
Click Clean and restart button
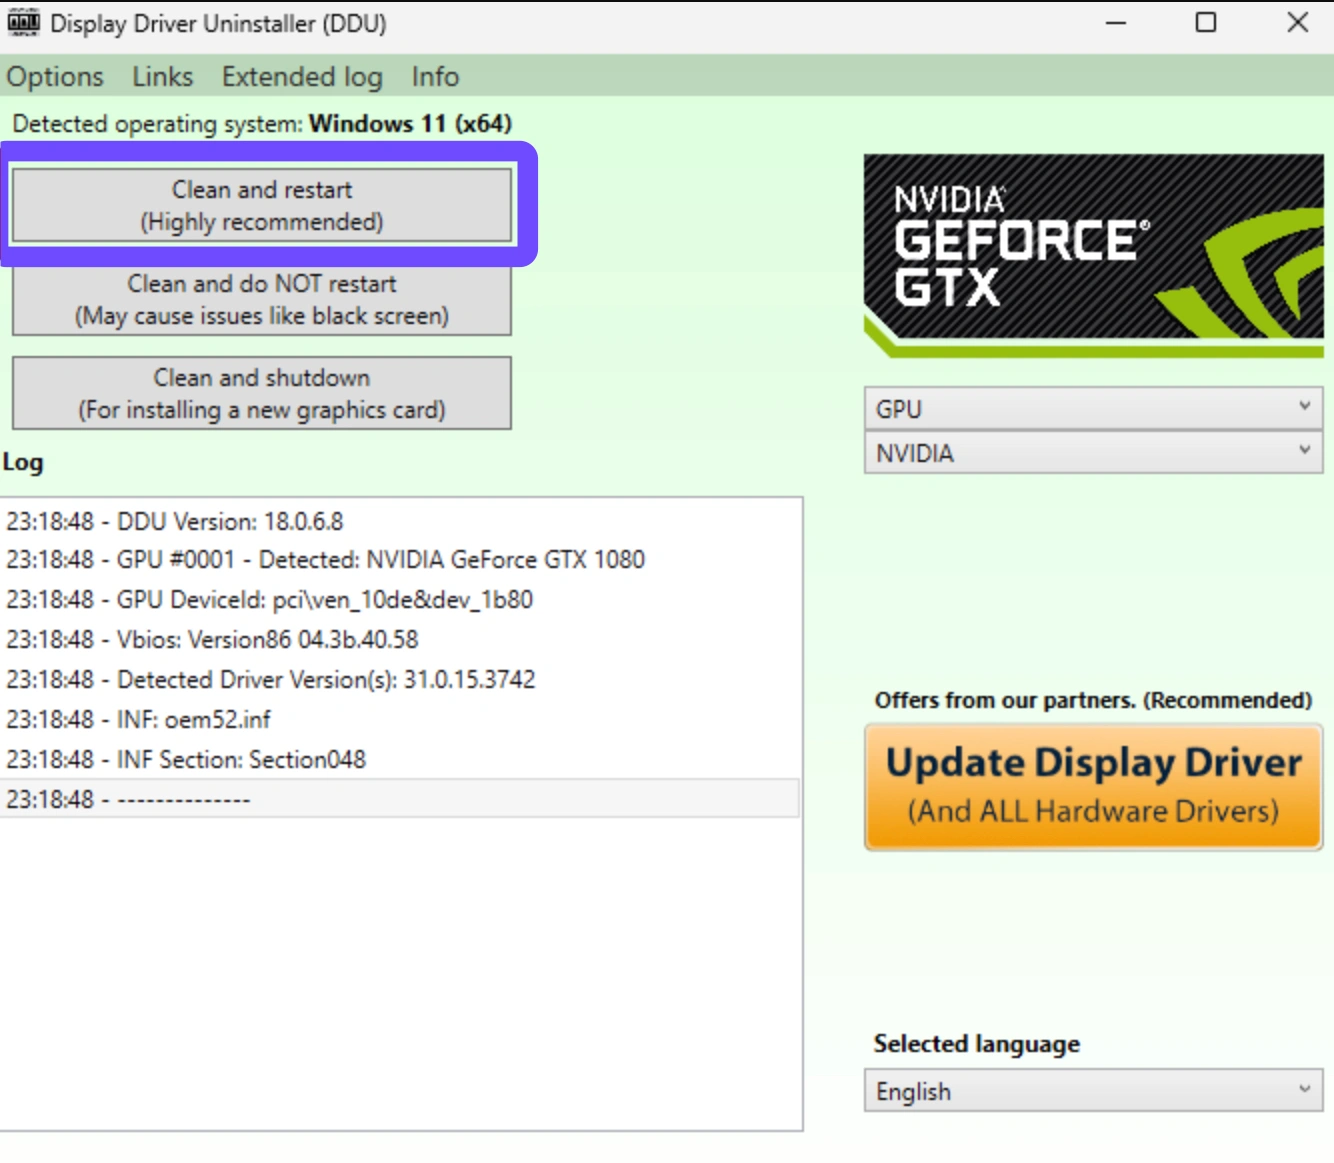click(x=262, y=205)
